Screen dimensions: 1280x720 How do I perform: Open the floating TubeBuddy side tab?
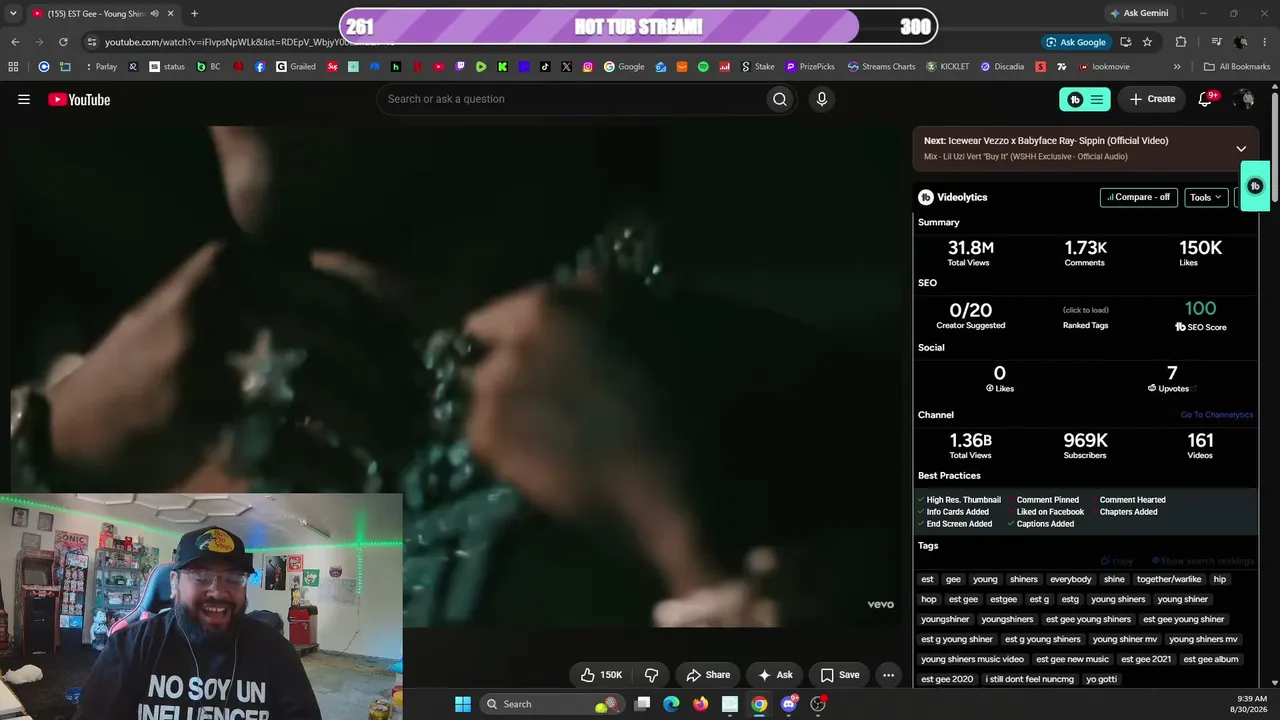click(1255, 186)
